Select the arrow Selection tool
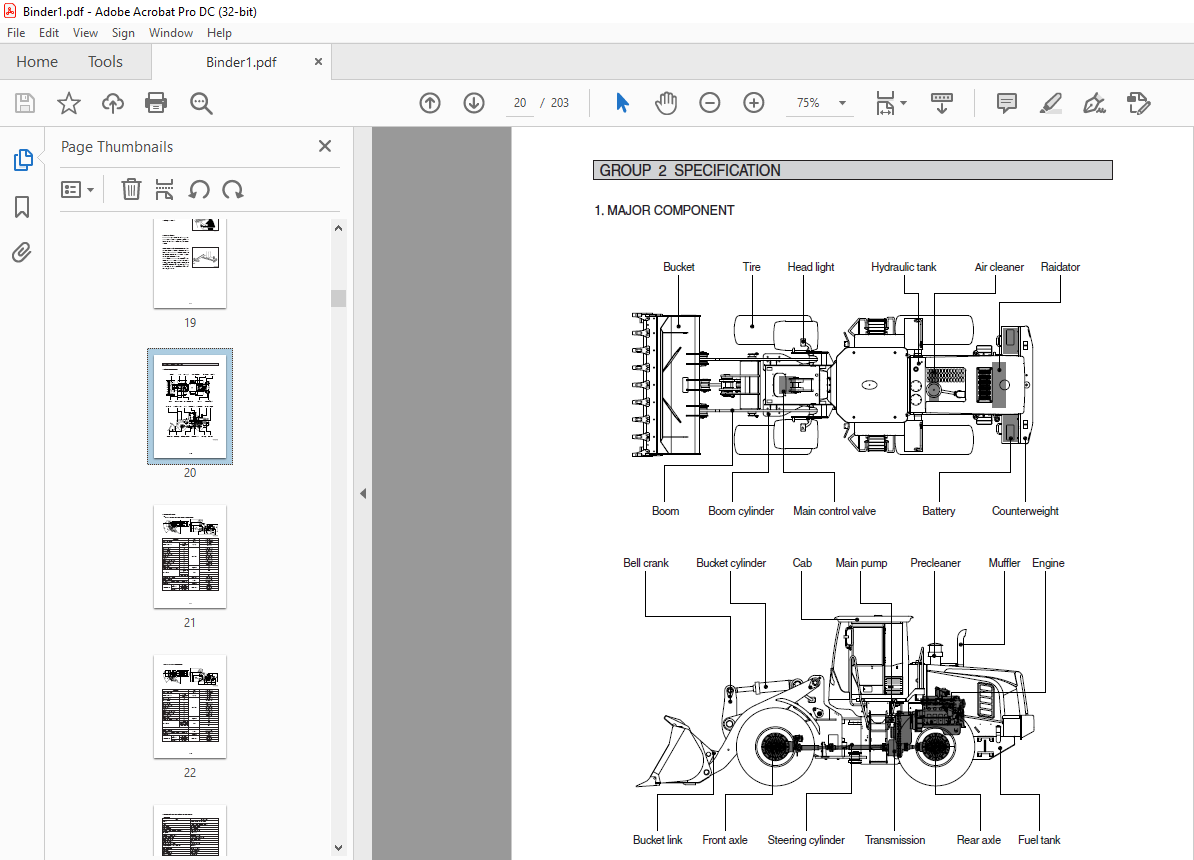 622,103
